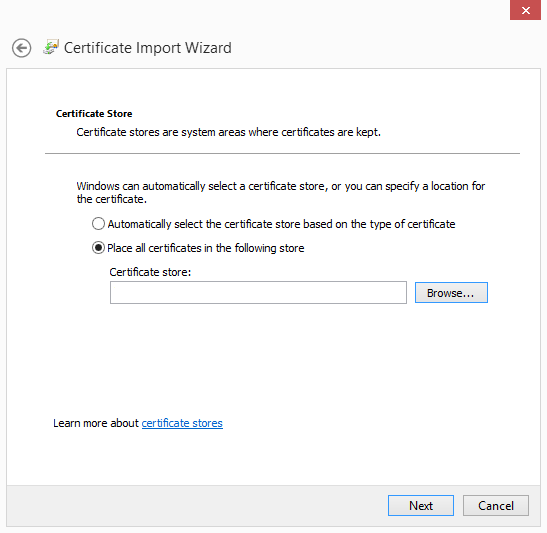Click the 'Windows can automatically select' paragraph

[x=280, y=193]
